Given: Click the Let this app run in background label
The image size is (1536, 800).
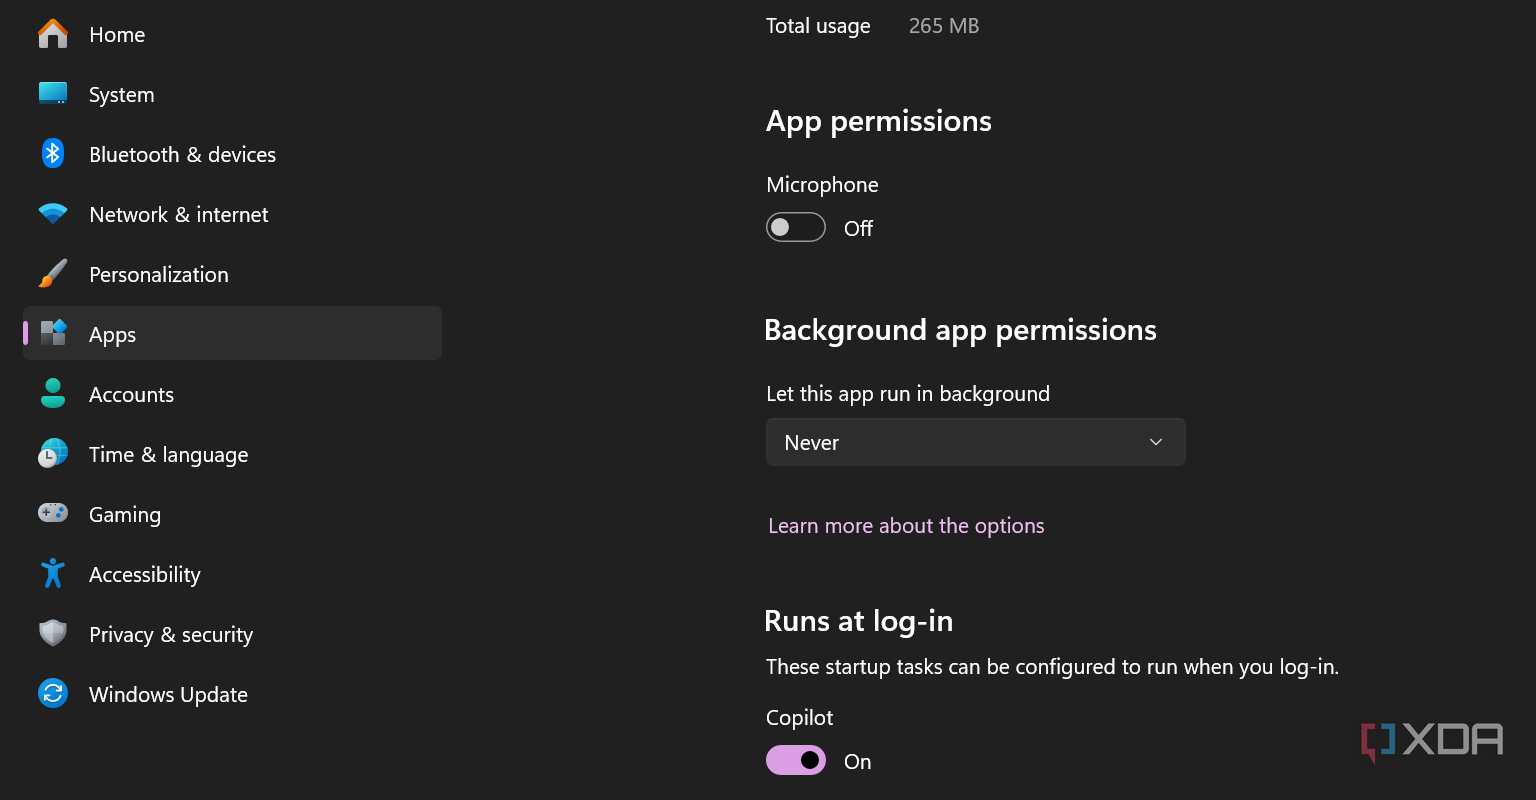Looking at the screenshot, I should (908, 394).
